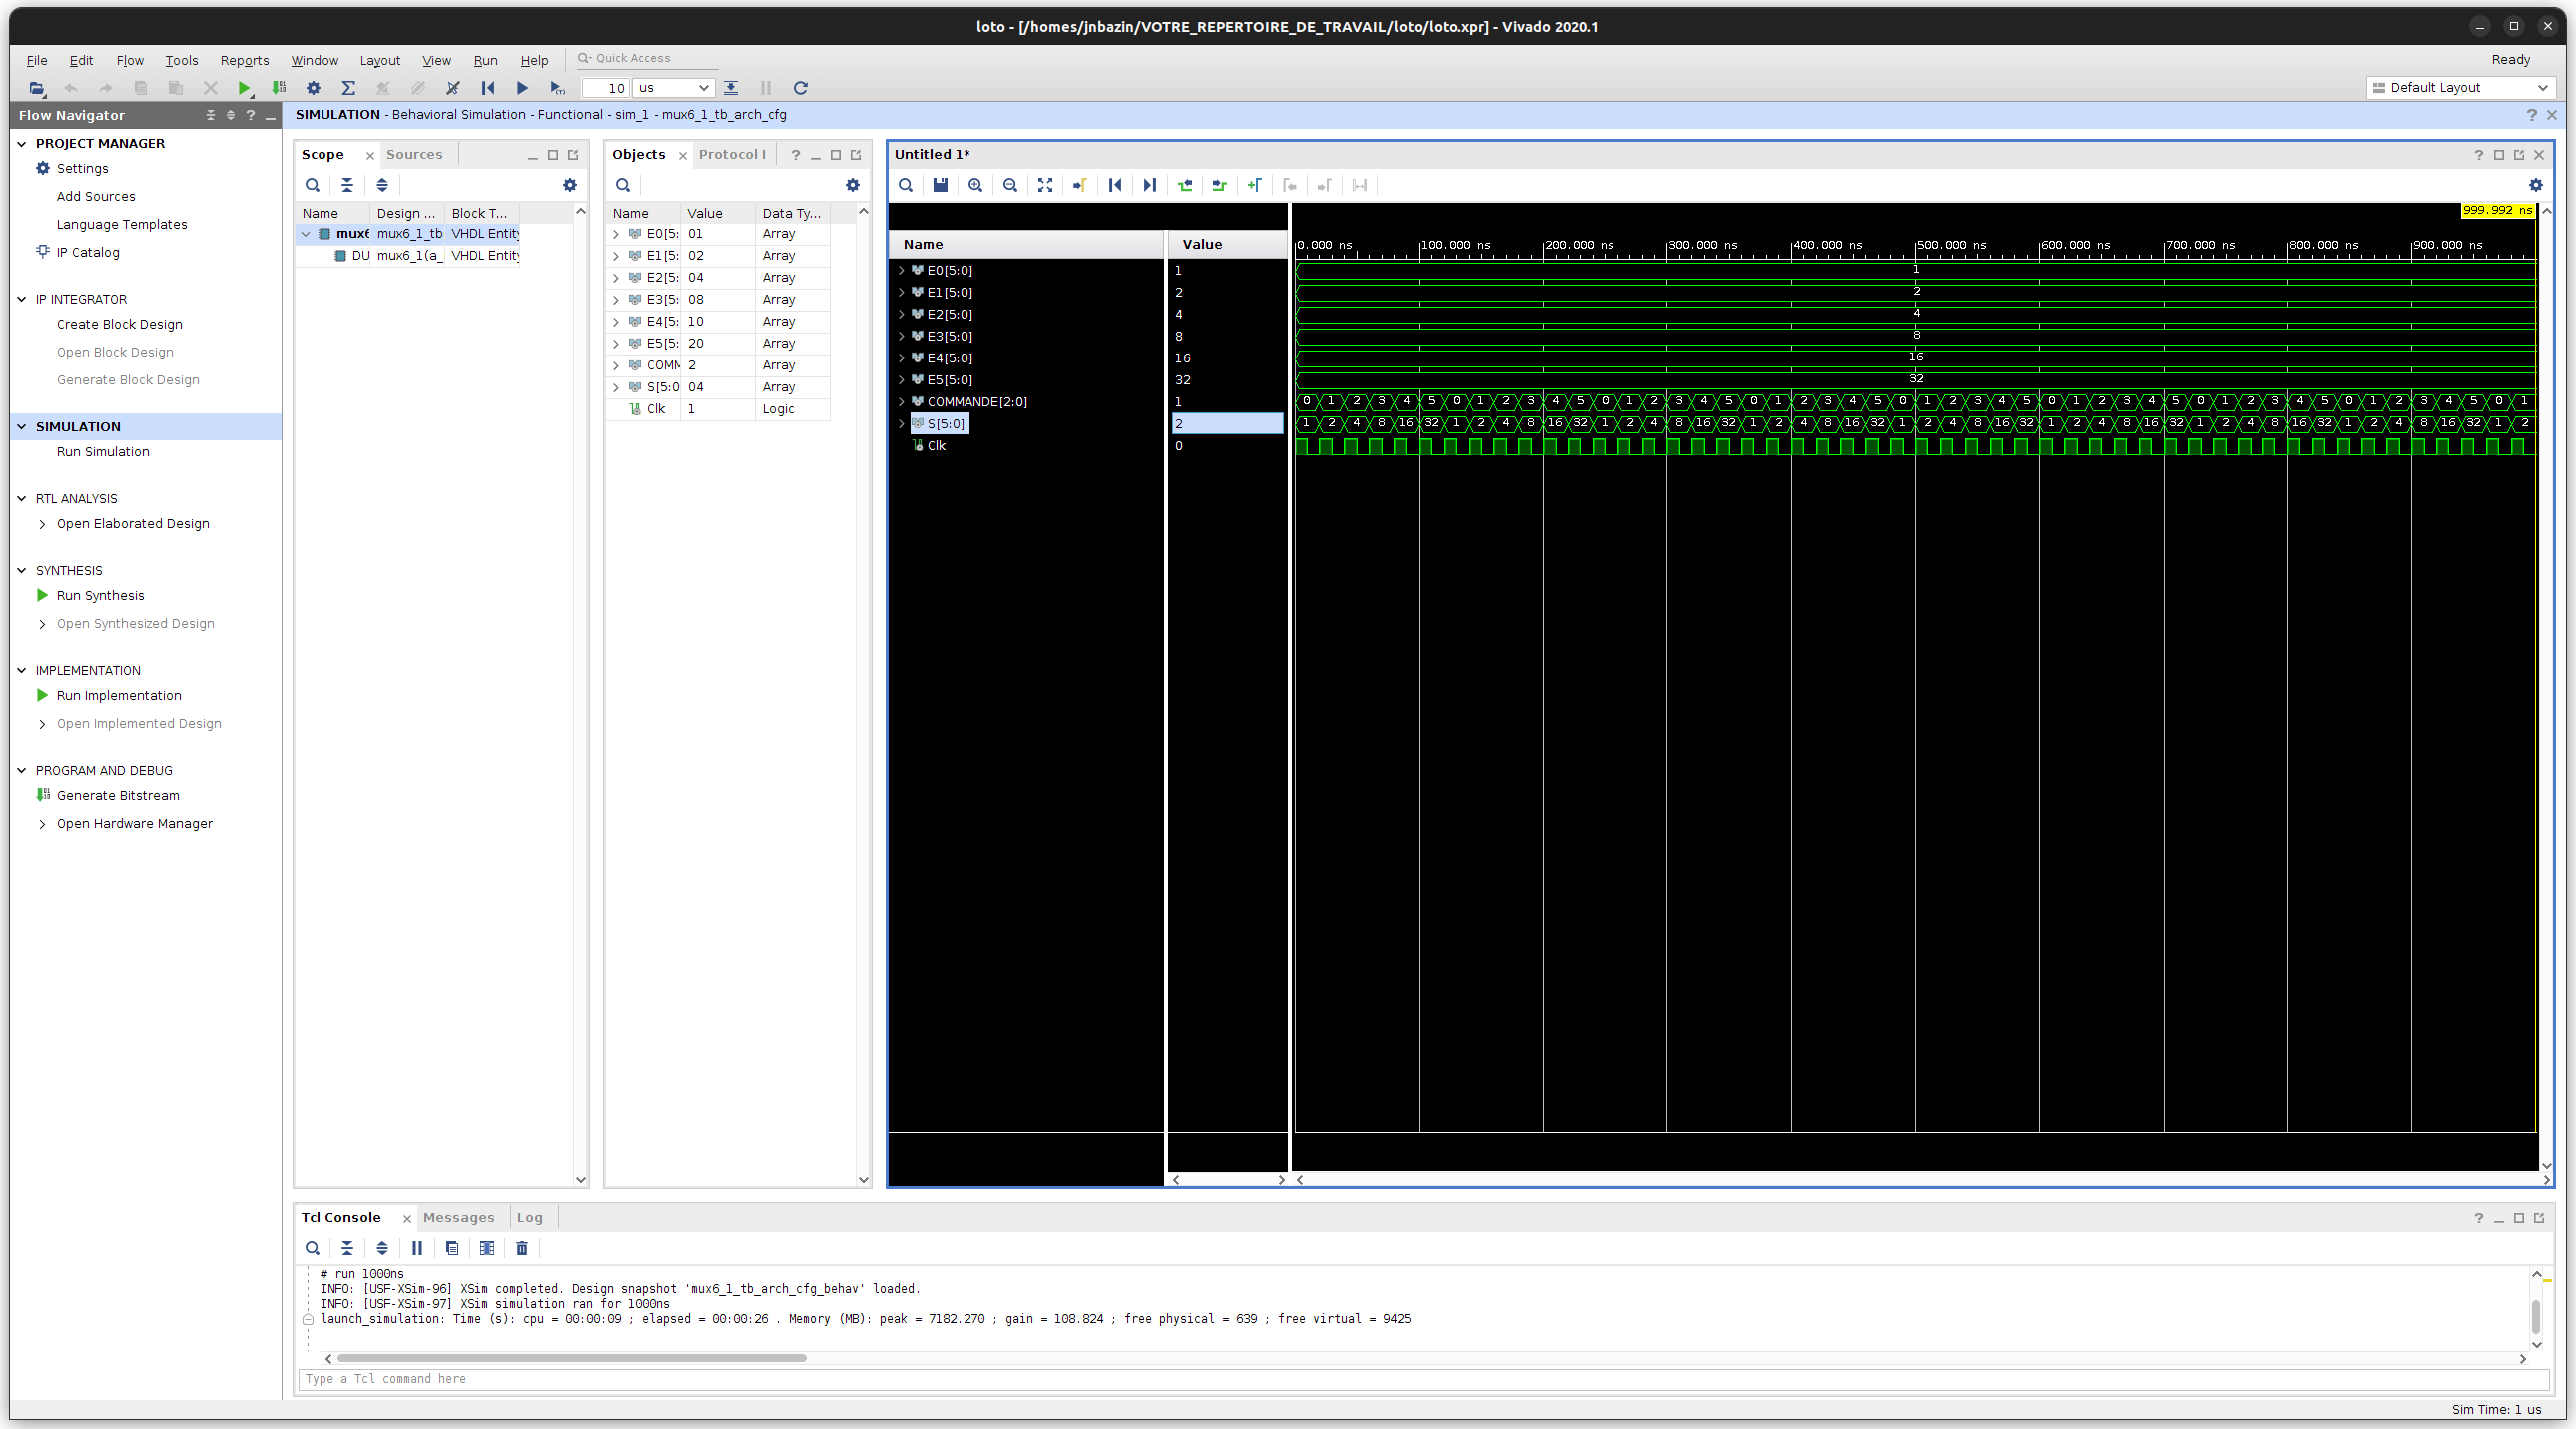Viewport: 2576px width, 1429px height.
Task: Switch to the Sources tab
Action: pyautogui.click(x=414, y=154)
